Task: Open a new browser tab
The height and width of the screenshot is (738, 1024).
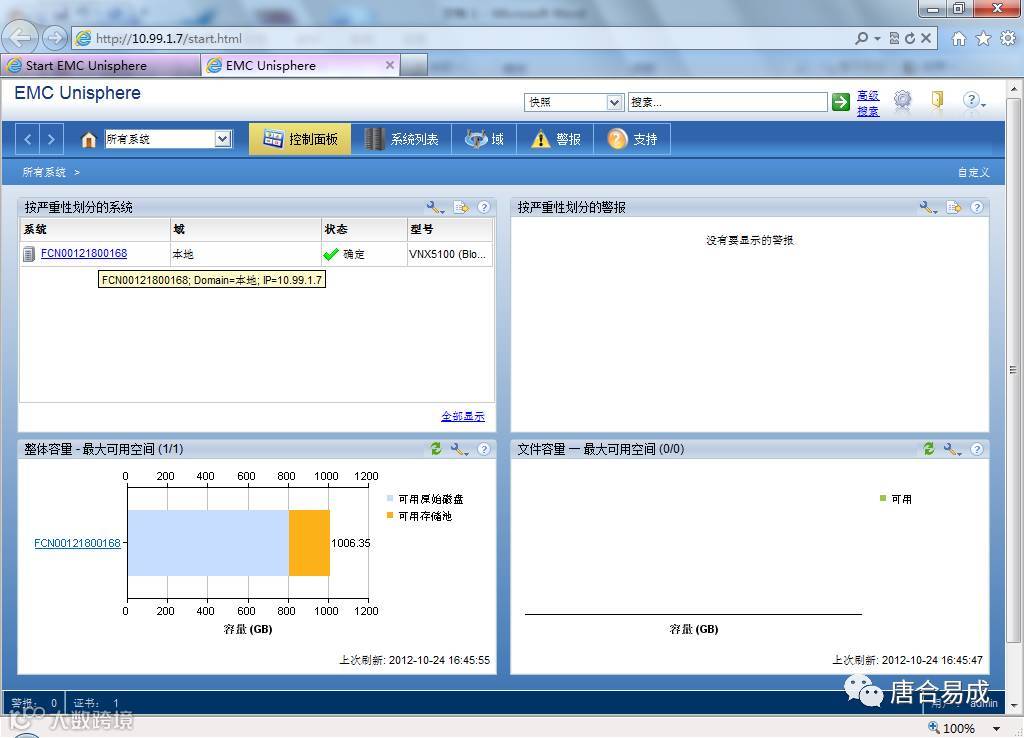Action: (413, 65)
